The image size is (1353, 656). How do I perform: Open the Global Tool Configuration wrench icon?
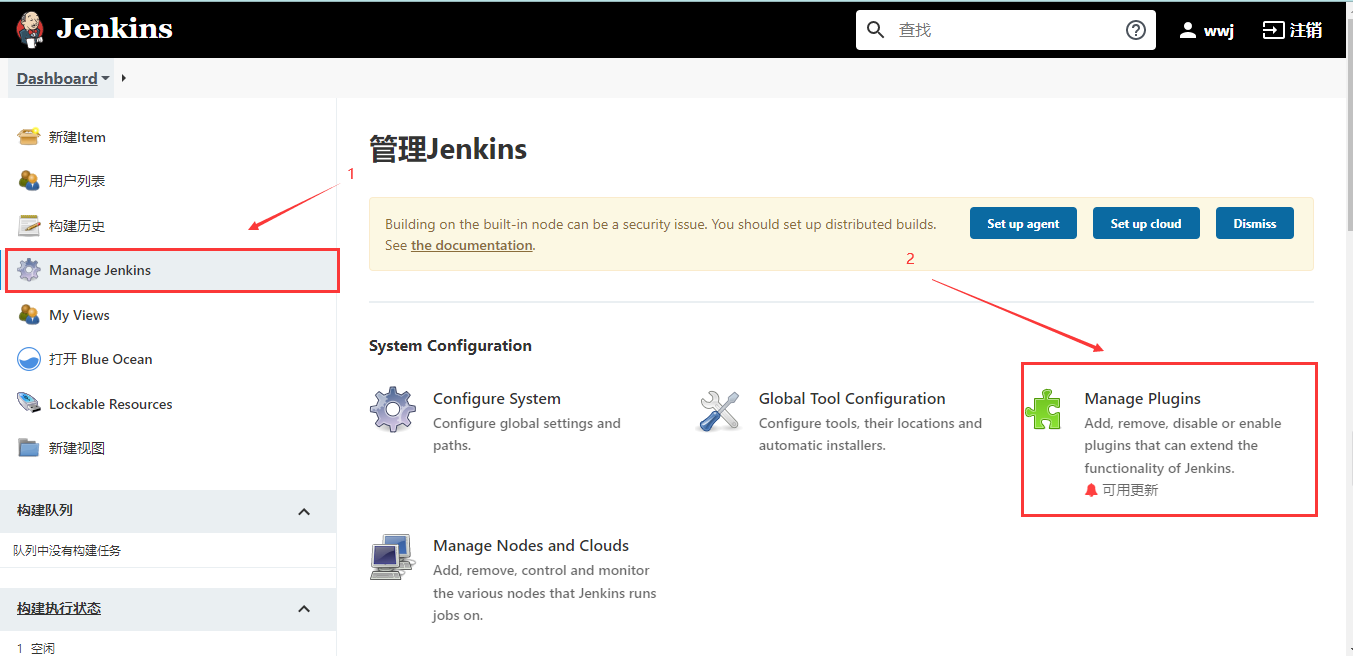point(719,410)
